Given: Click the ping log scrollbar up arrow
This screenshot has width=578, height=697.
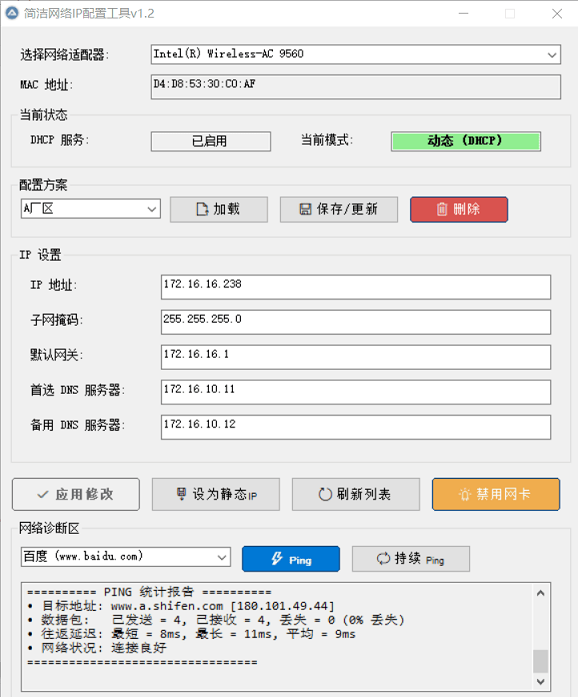Looking at the screenshot, I should click(x=541, y=593).
